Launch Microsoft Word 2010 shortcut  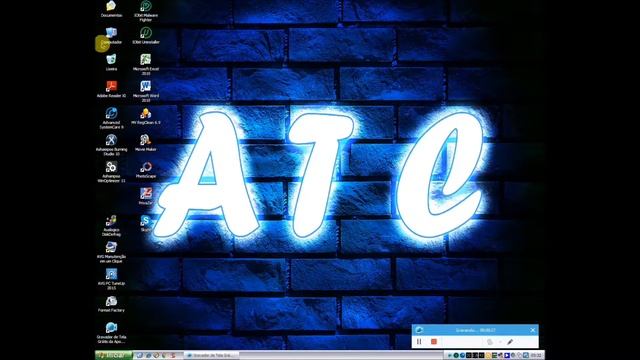point(146,91)
